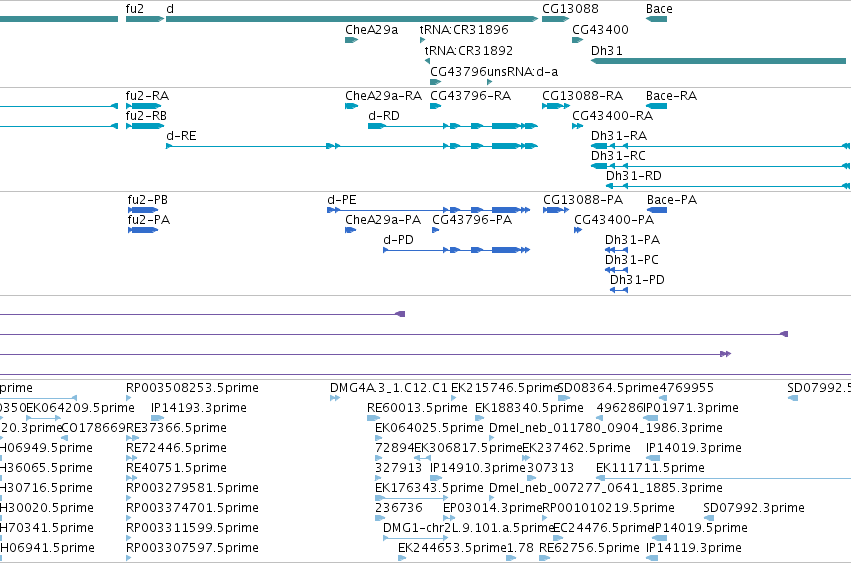851x563 pixels.
Task: Select the SD07992.3prime EST label
Action: click(x=754, y=508)
